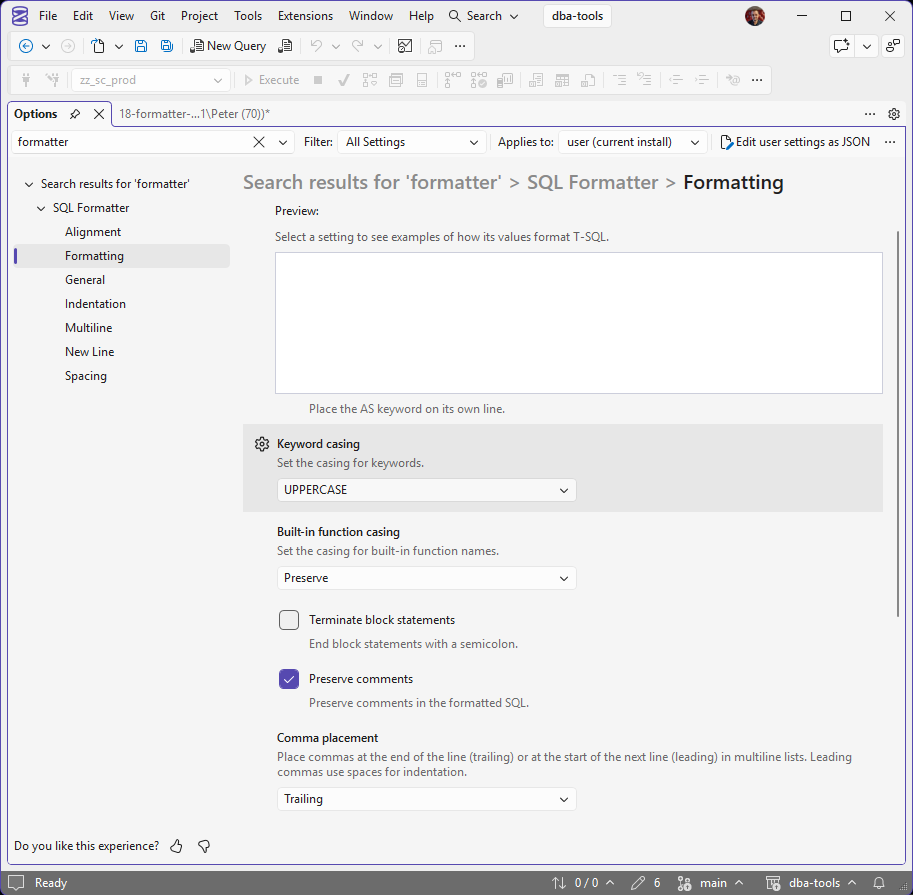The image size is (913, 895).
Task: Switch to the 18-formatter query tab
Action: pos(194,114)
